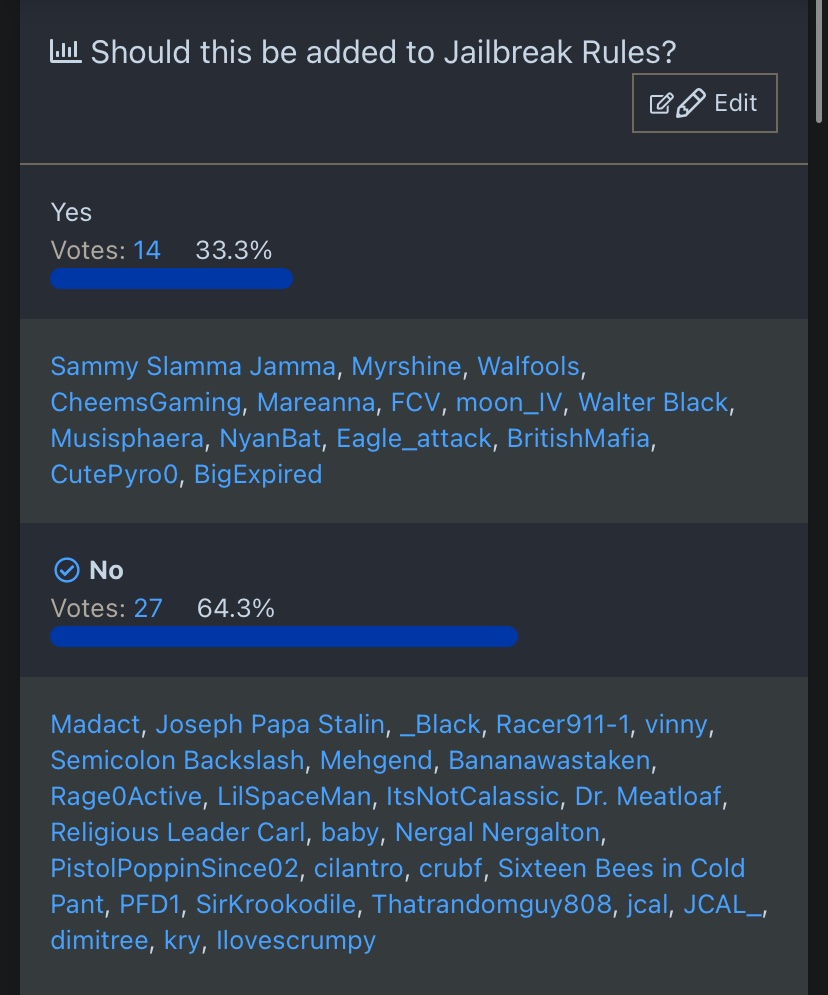Select the No poll option

106,570
